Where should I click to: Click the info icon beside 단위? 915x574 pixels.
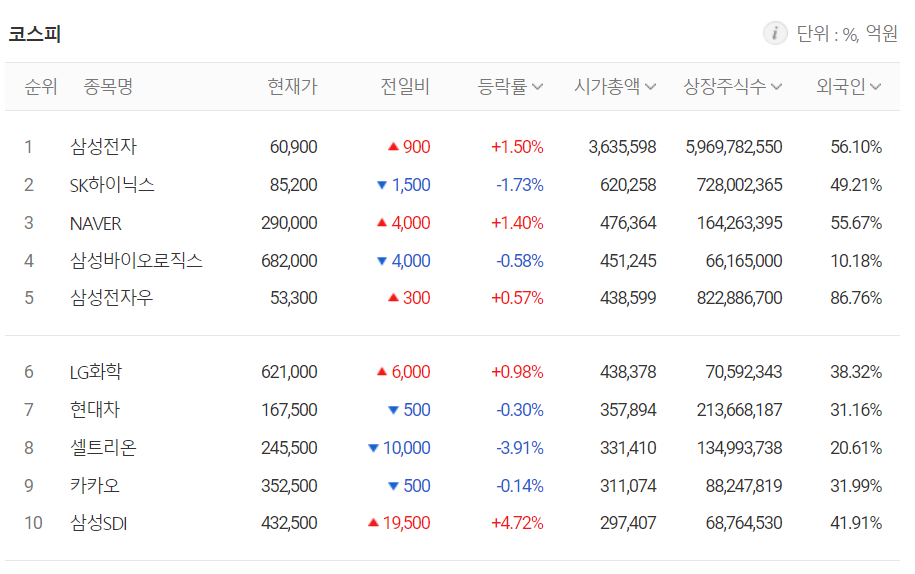775,33
